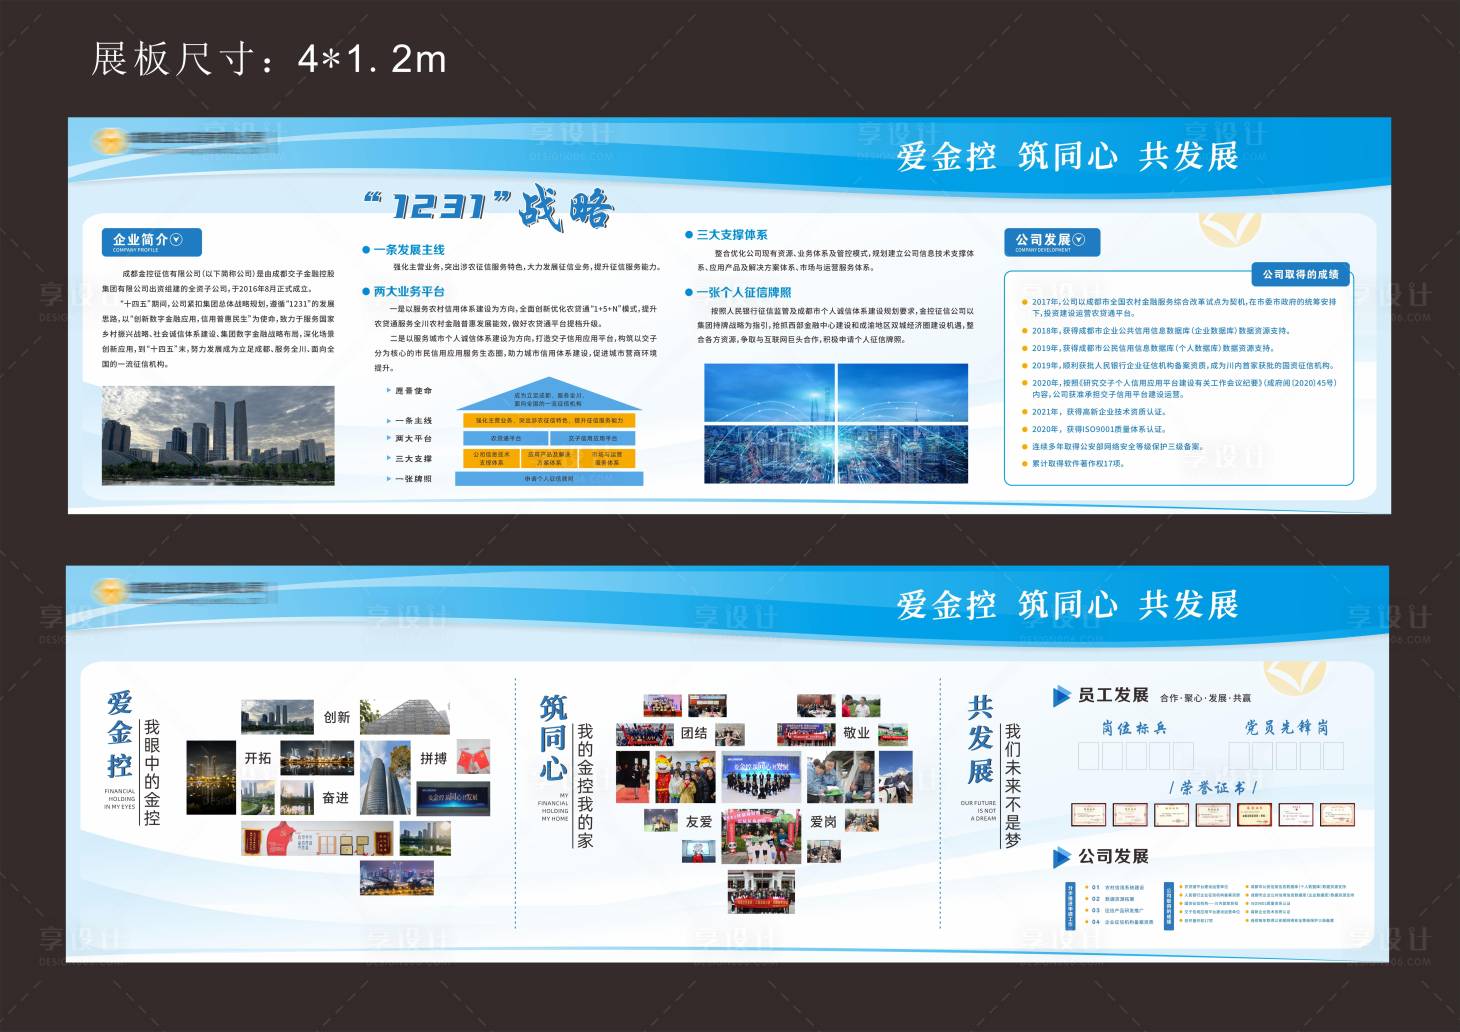The image size is (1460, 1032).
Task: Click the vertical 我们未来不是梦 caption
Action: click(x=1013, y=786)
